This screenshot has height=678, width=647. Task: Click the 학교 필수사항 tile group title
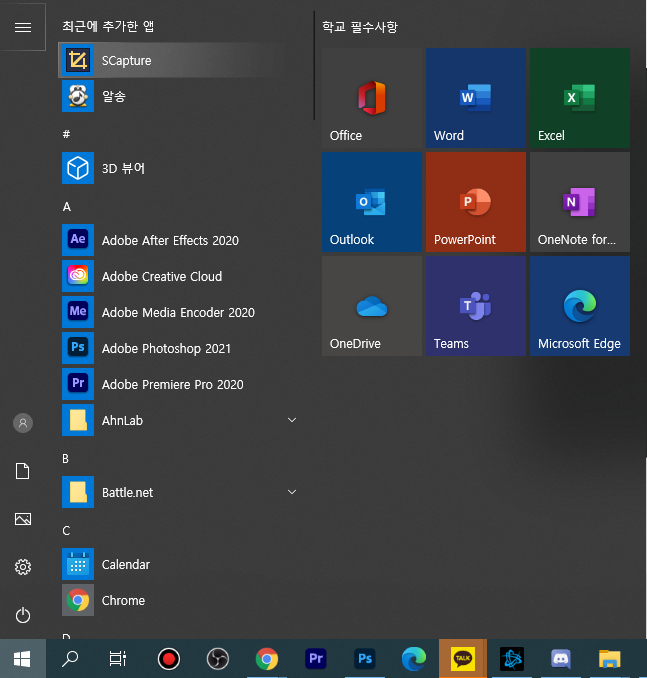click(360, 27)
